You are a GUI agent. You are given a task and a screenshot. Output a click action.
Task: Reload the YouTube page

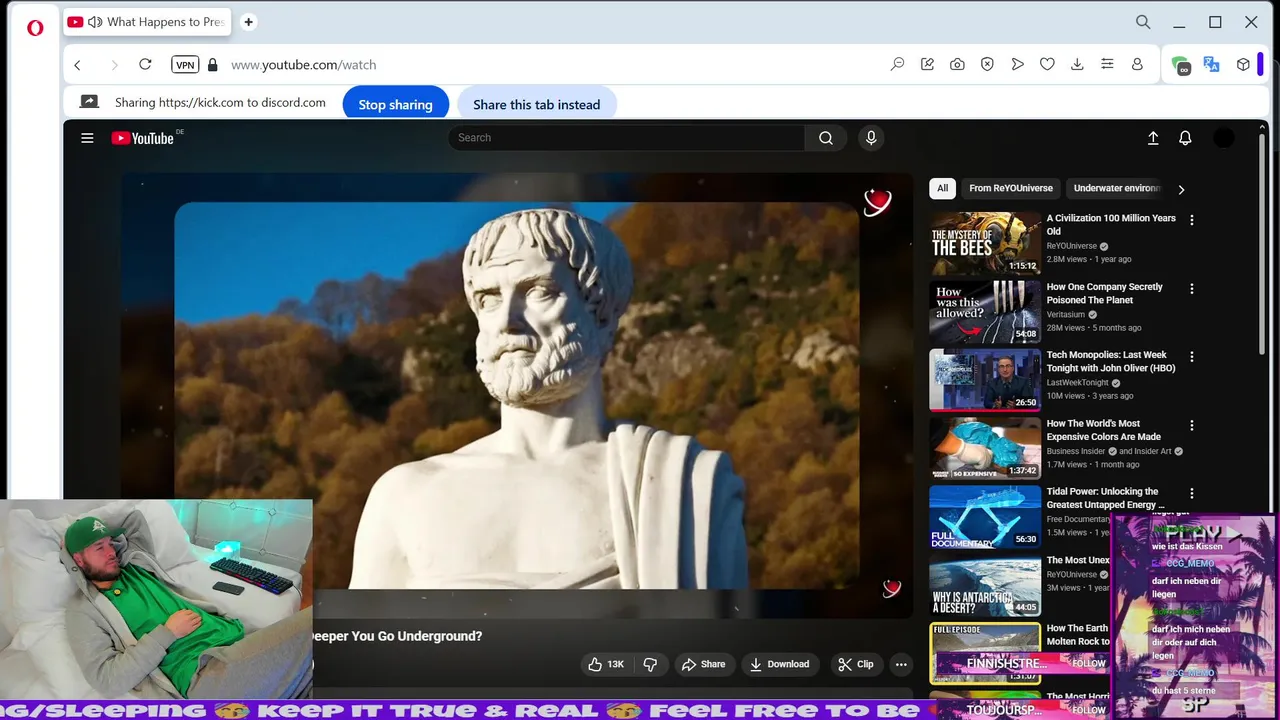145,64
